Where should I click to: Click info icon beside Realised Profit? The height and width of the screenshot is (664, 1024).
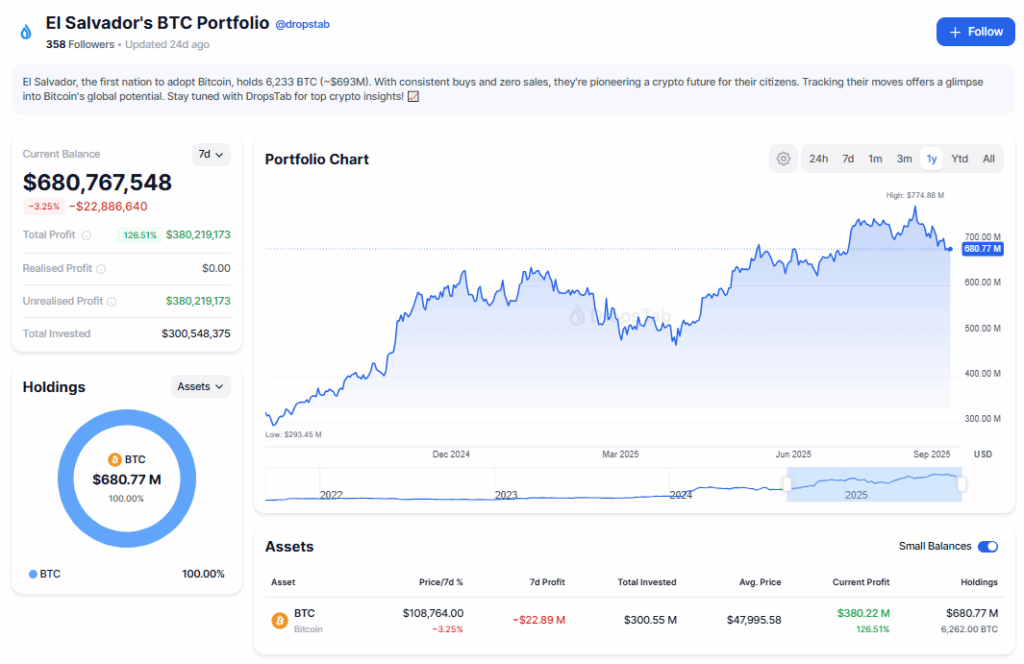(x=101, y=269)
